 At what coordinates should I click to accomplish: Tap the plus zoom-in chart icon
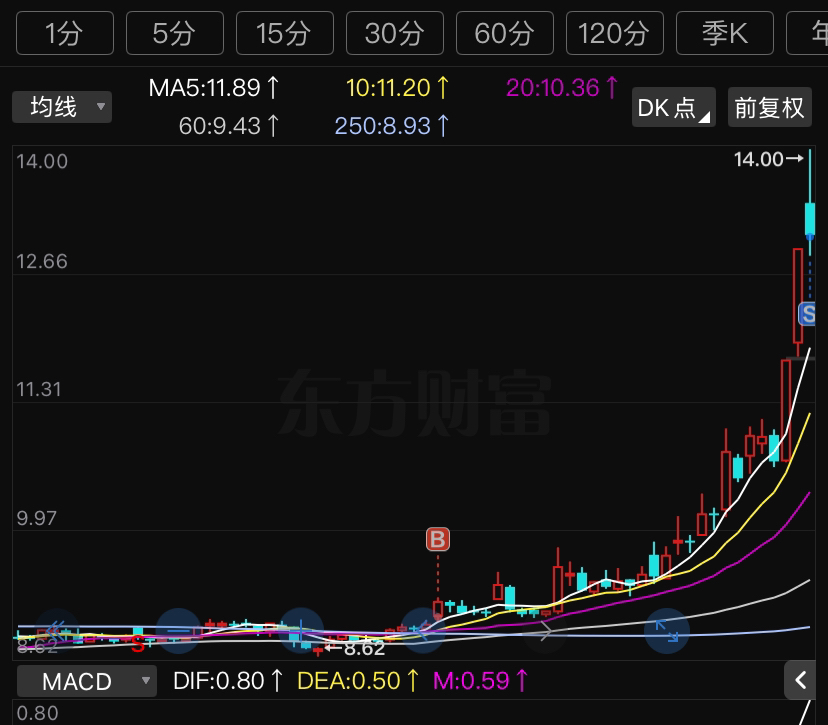point(301,630)
